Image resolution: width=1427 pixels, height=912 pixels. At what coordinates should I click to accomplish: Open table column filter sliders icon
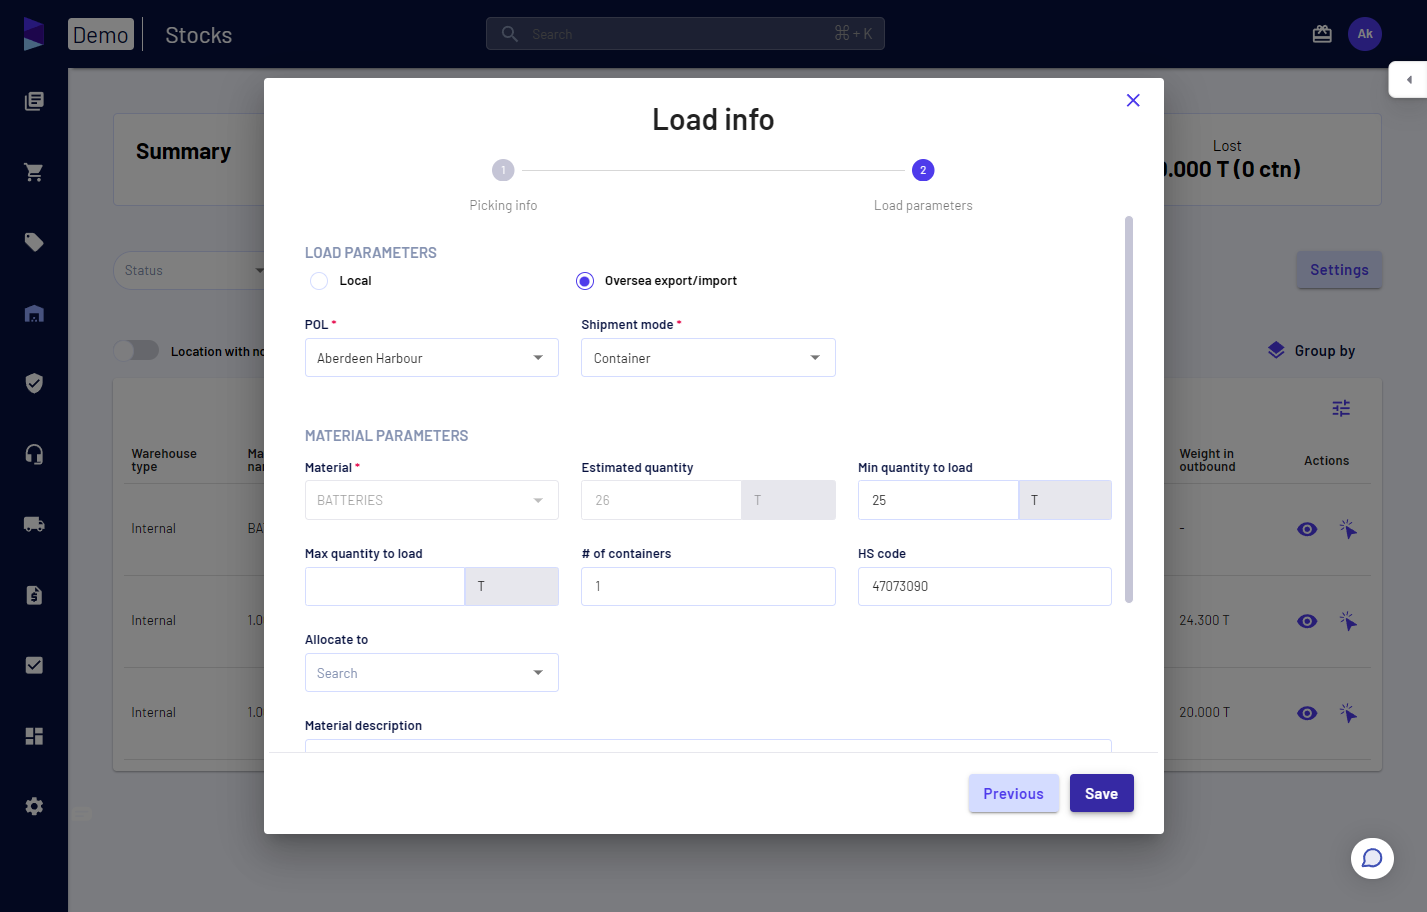click(x=1341, y=408)
